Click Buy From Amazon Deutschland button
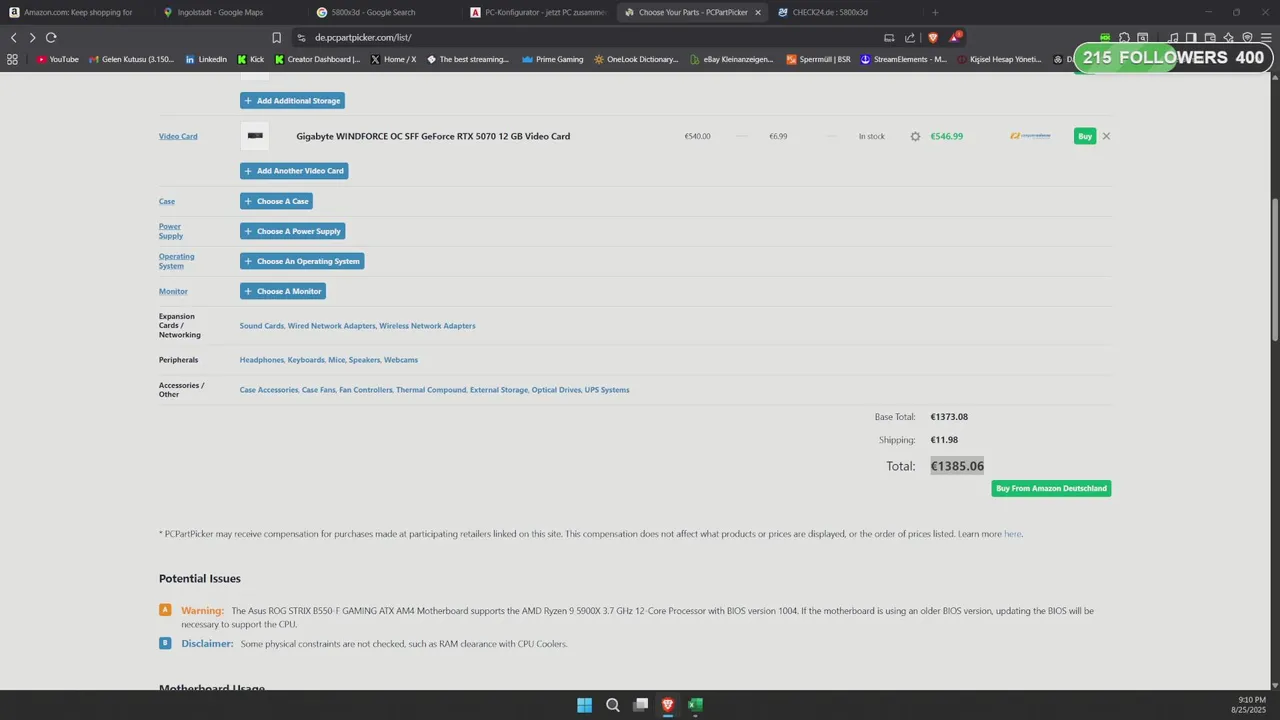This screenshot has height=720, width=1280. 1051,488
